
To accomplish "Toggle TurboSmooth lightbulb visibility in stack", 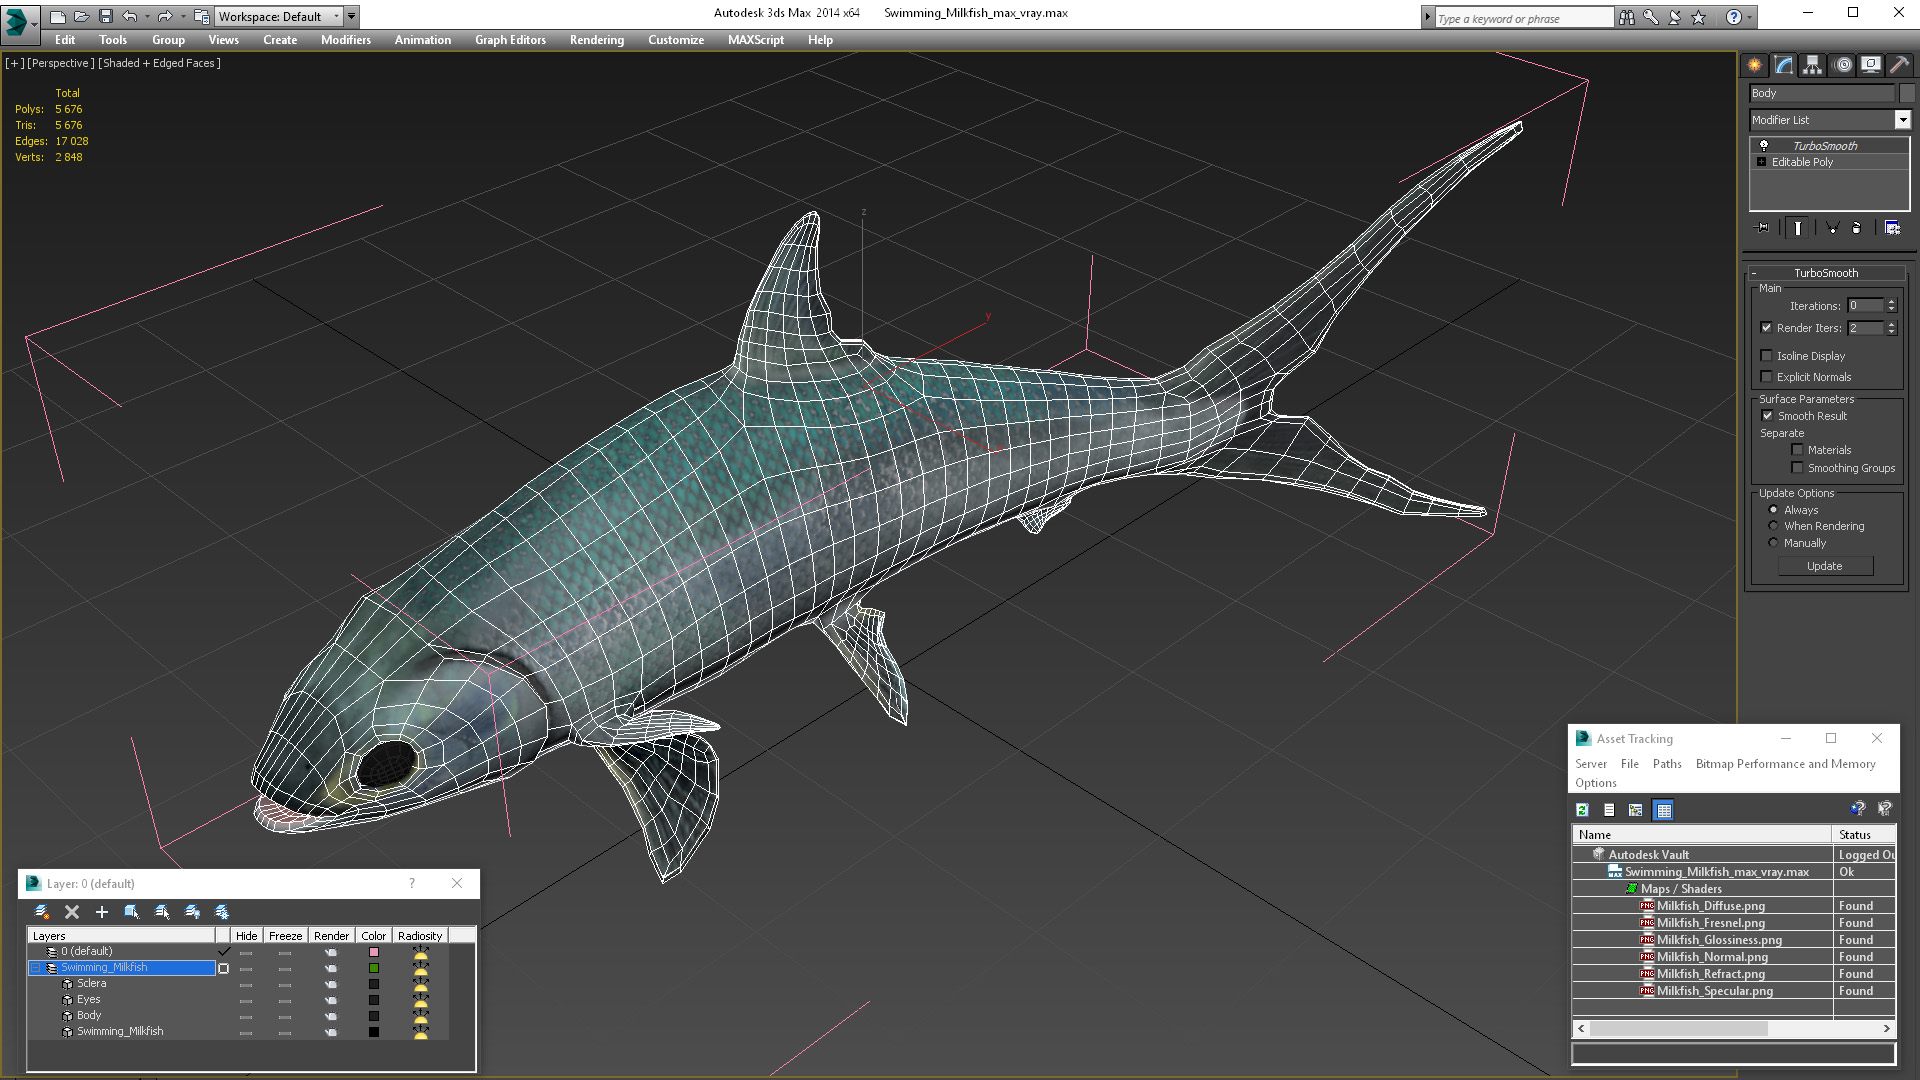I will tap(1764, 146).
